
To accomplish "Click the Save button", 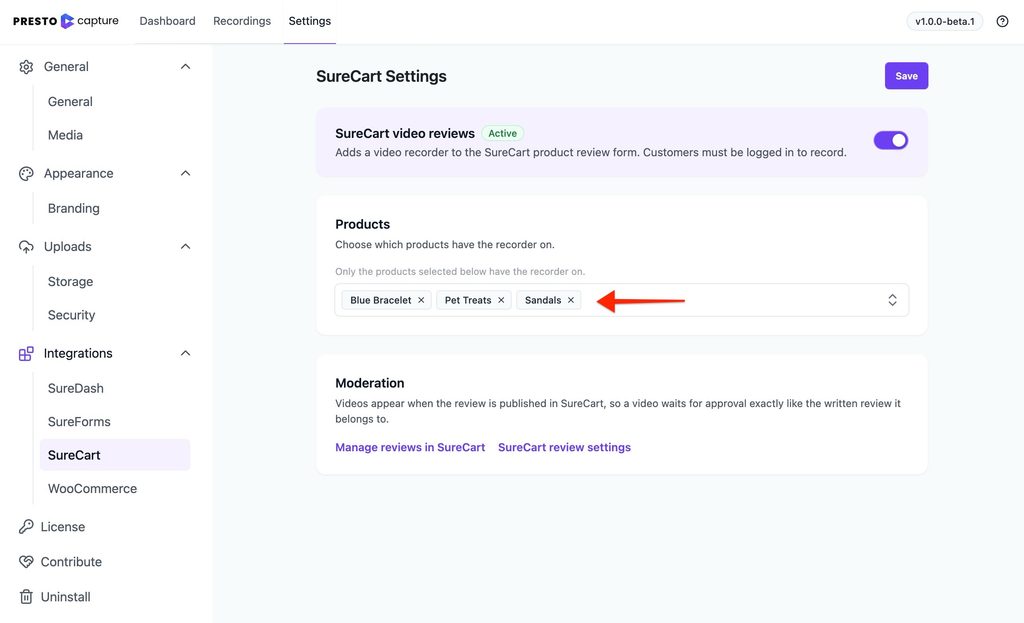I will point(906,76).
